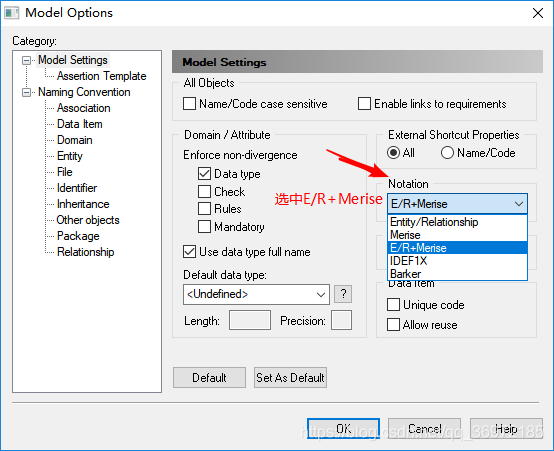Open Help for Model Options
554x451 pixels.
506,429
